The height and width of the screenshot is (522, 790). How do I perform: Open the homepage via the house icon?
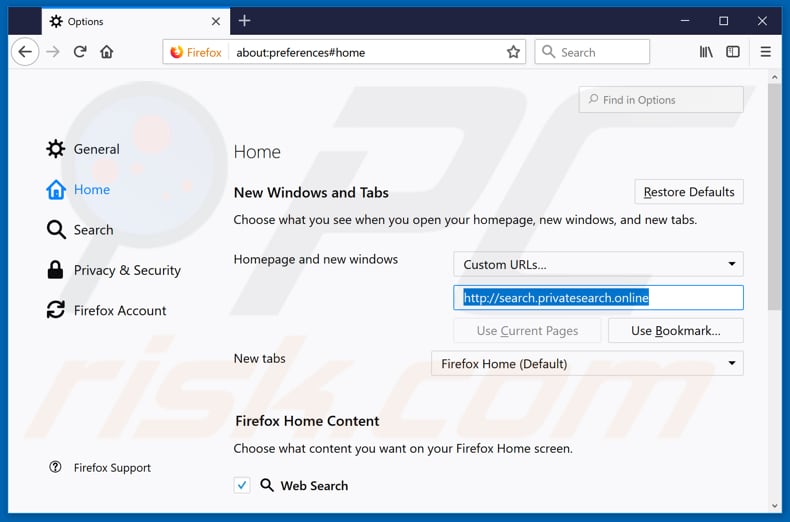pos(107,52)
